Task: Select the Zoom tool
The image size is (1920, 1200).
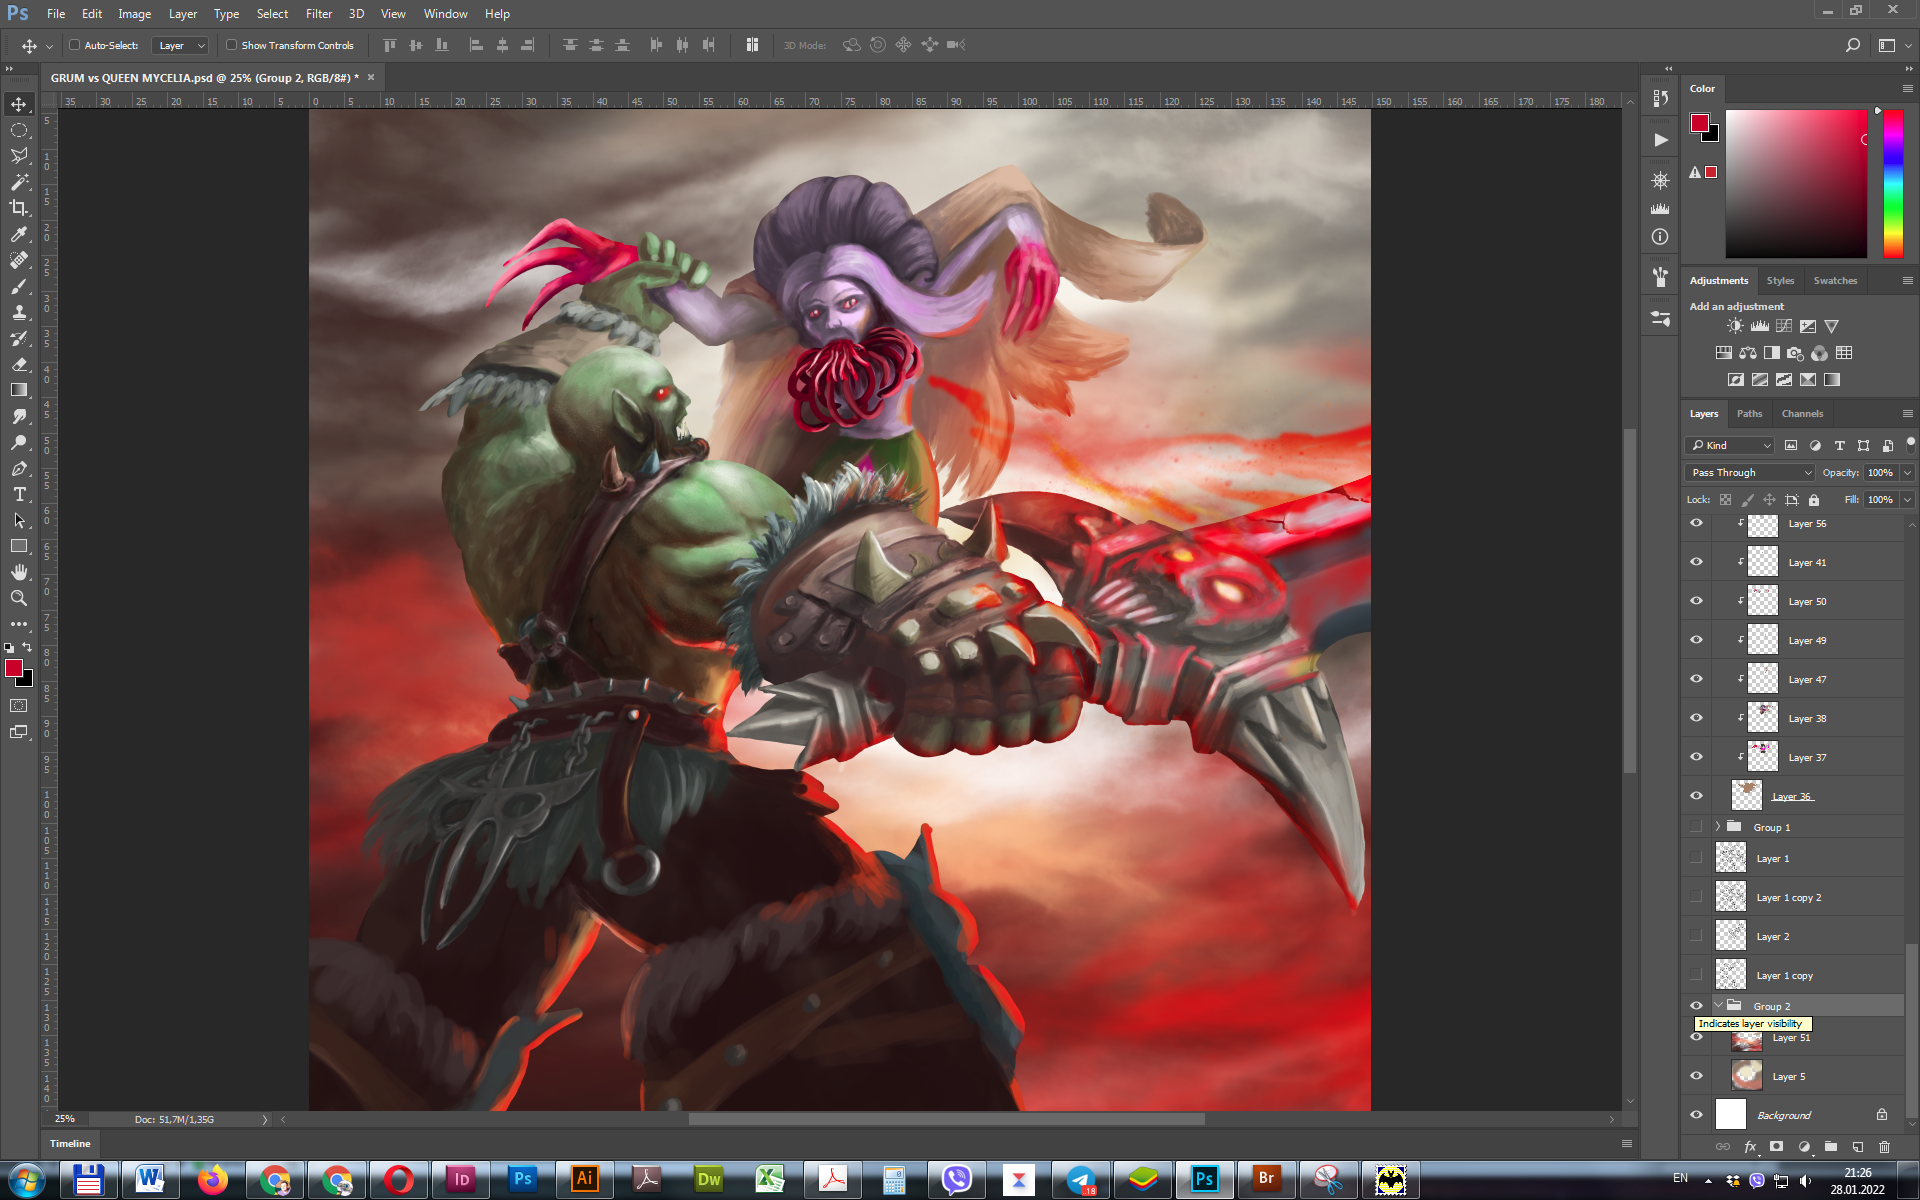Action: coord(19,598)
